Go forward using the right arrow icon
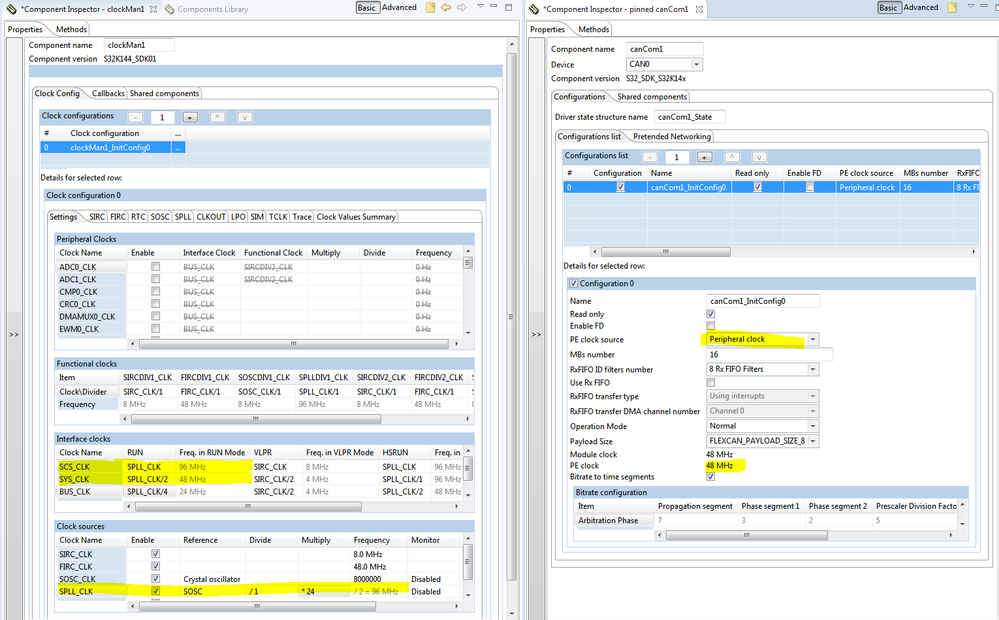The image size is (999, 620). click(x=462, y=8)
